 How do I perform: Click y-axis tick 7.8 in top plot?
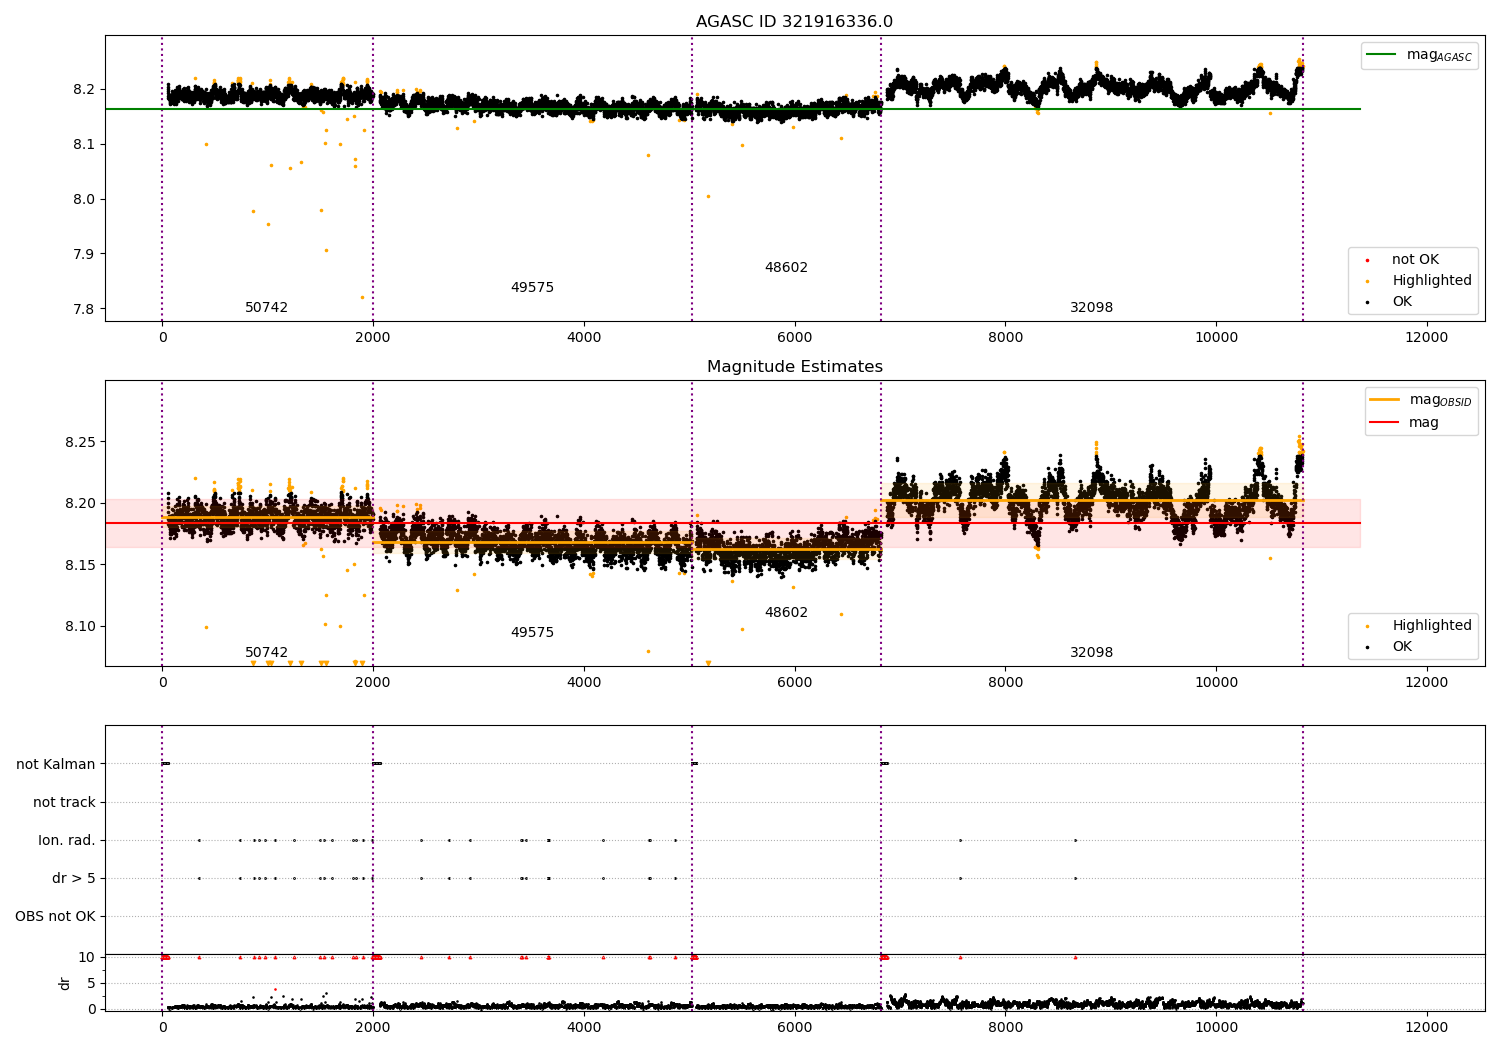[x=84, y=309]
